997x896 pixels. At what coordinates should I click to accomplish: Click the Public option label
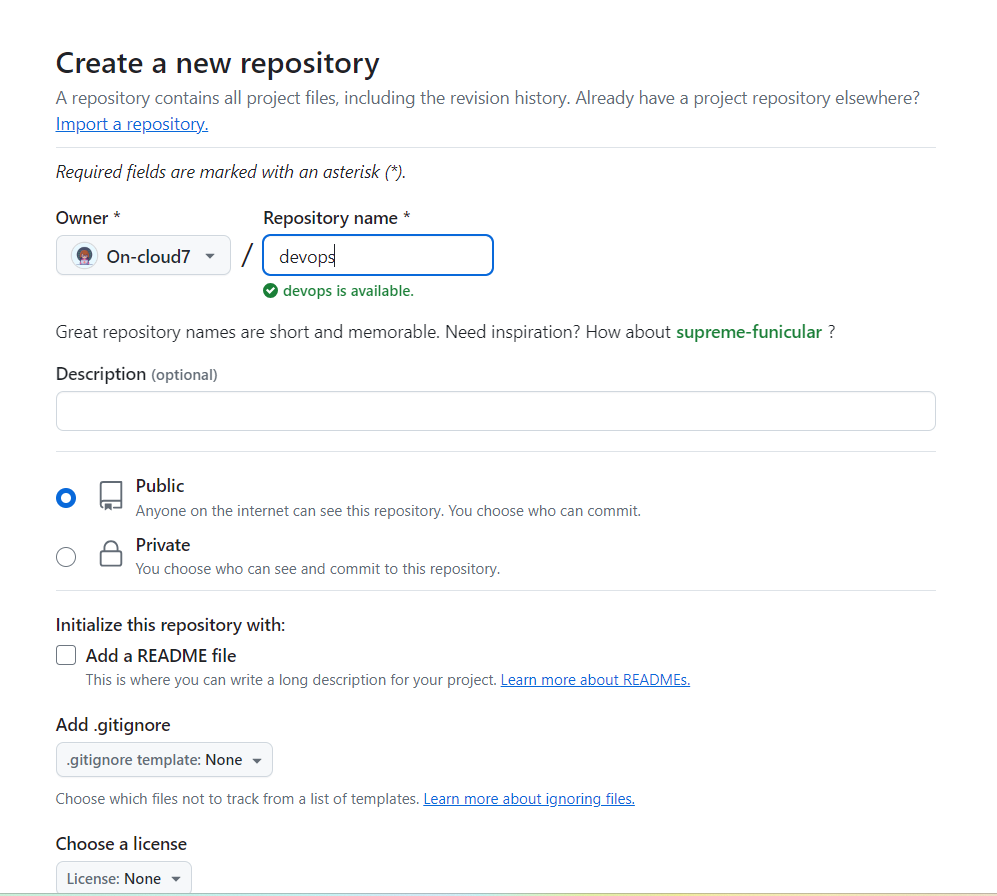coord(160,486)
